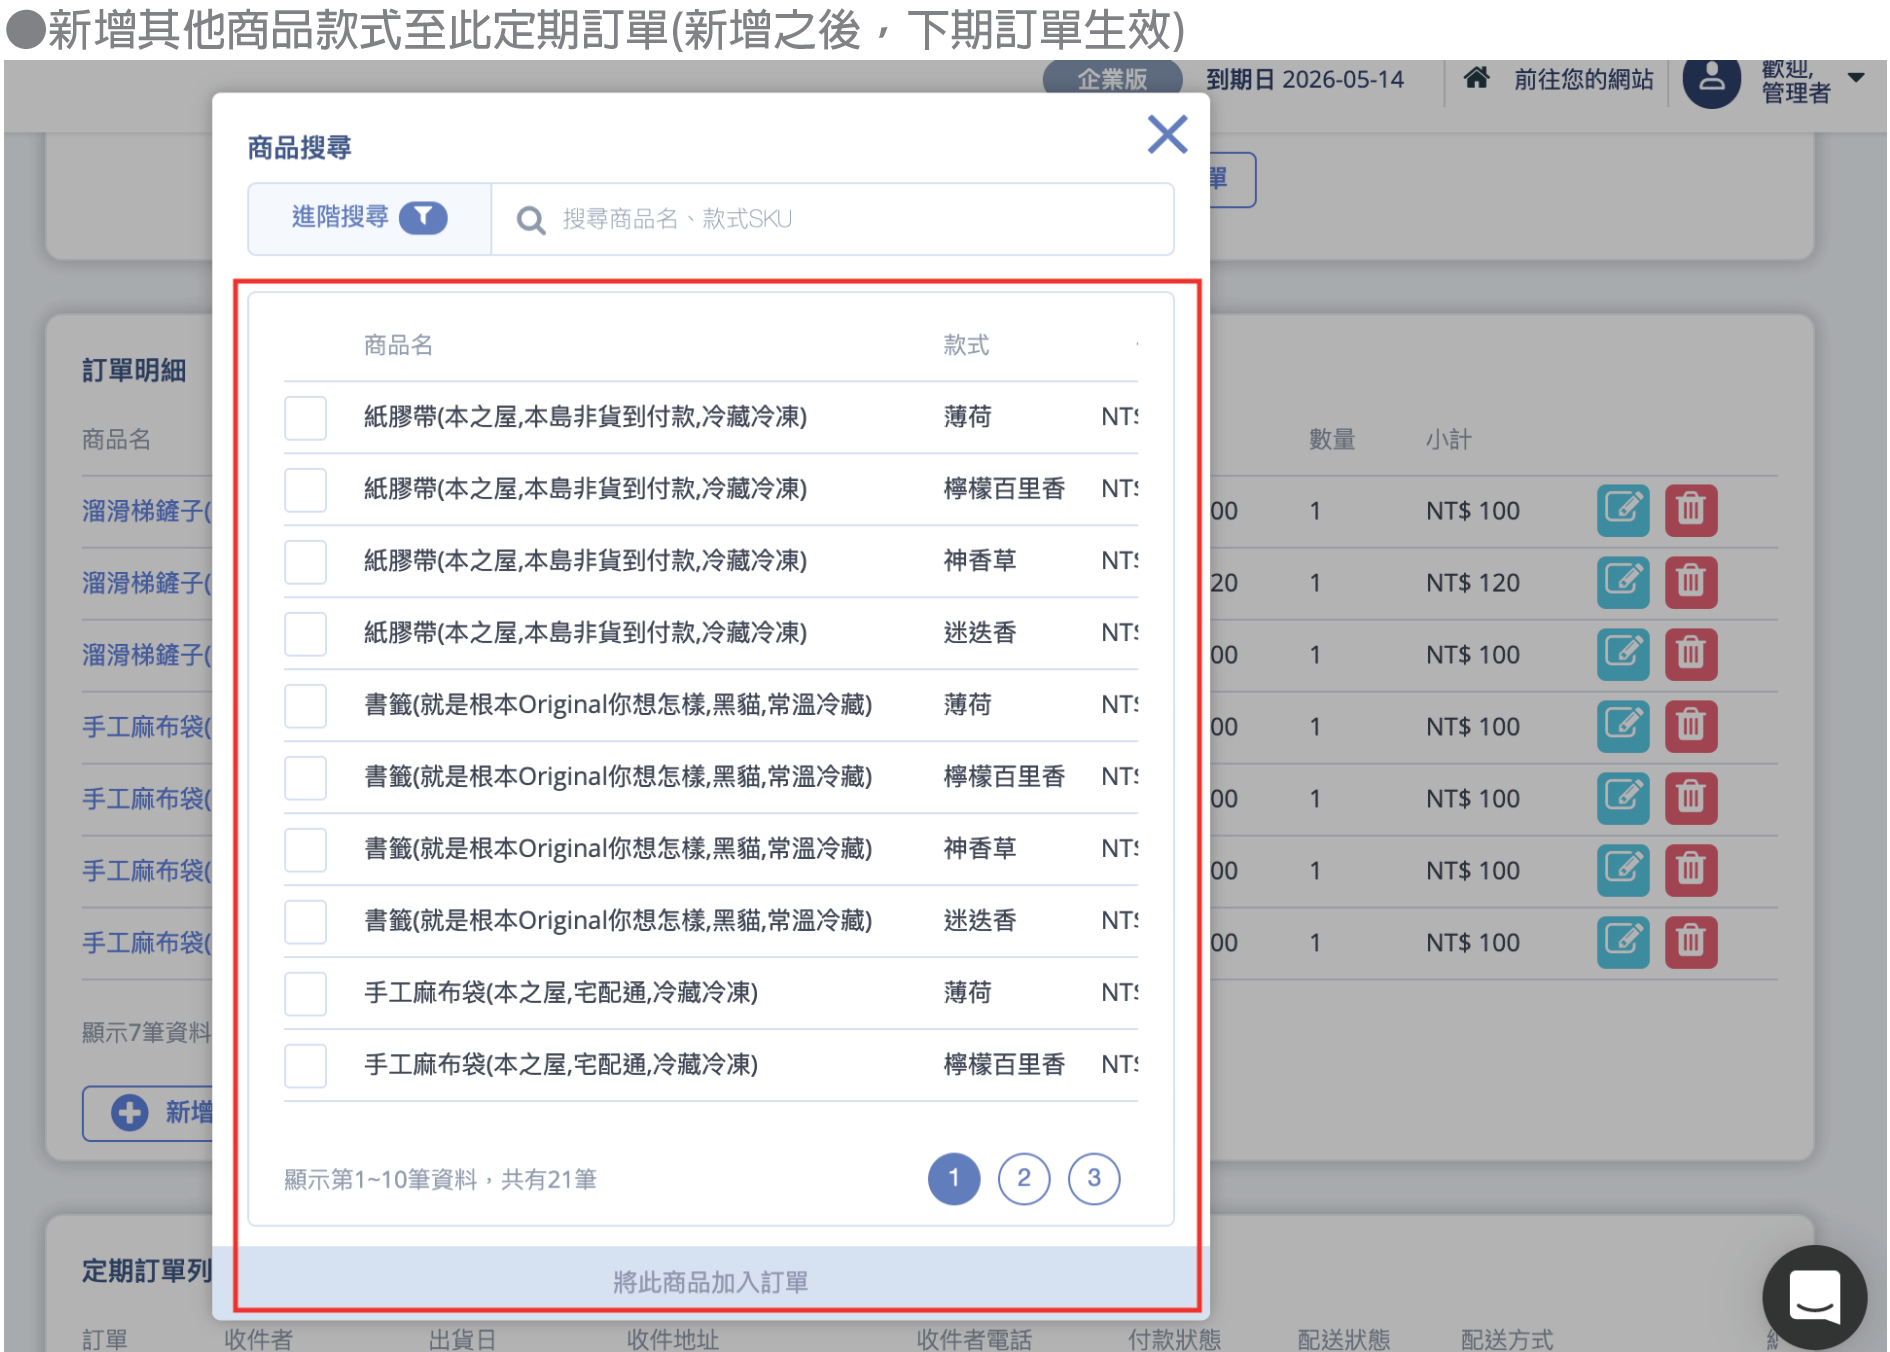Viewport: 1890px width, 1352px height.
Task: Delete the sixth order detail row
Action: coord(1691,870)
